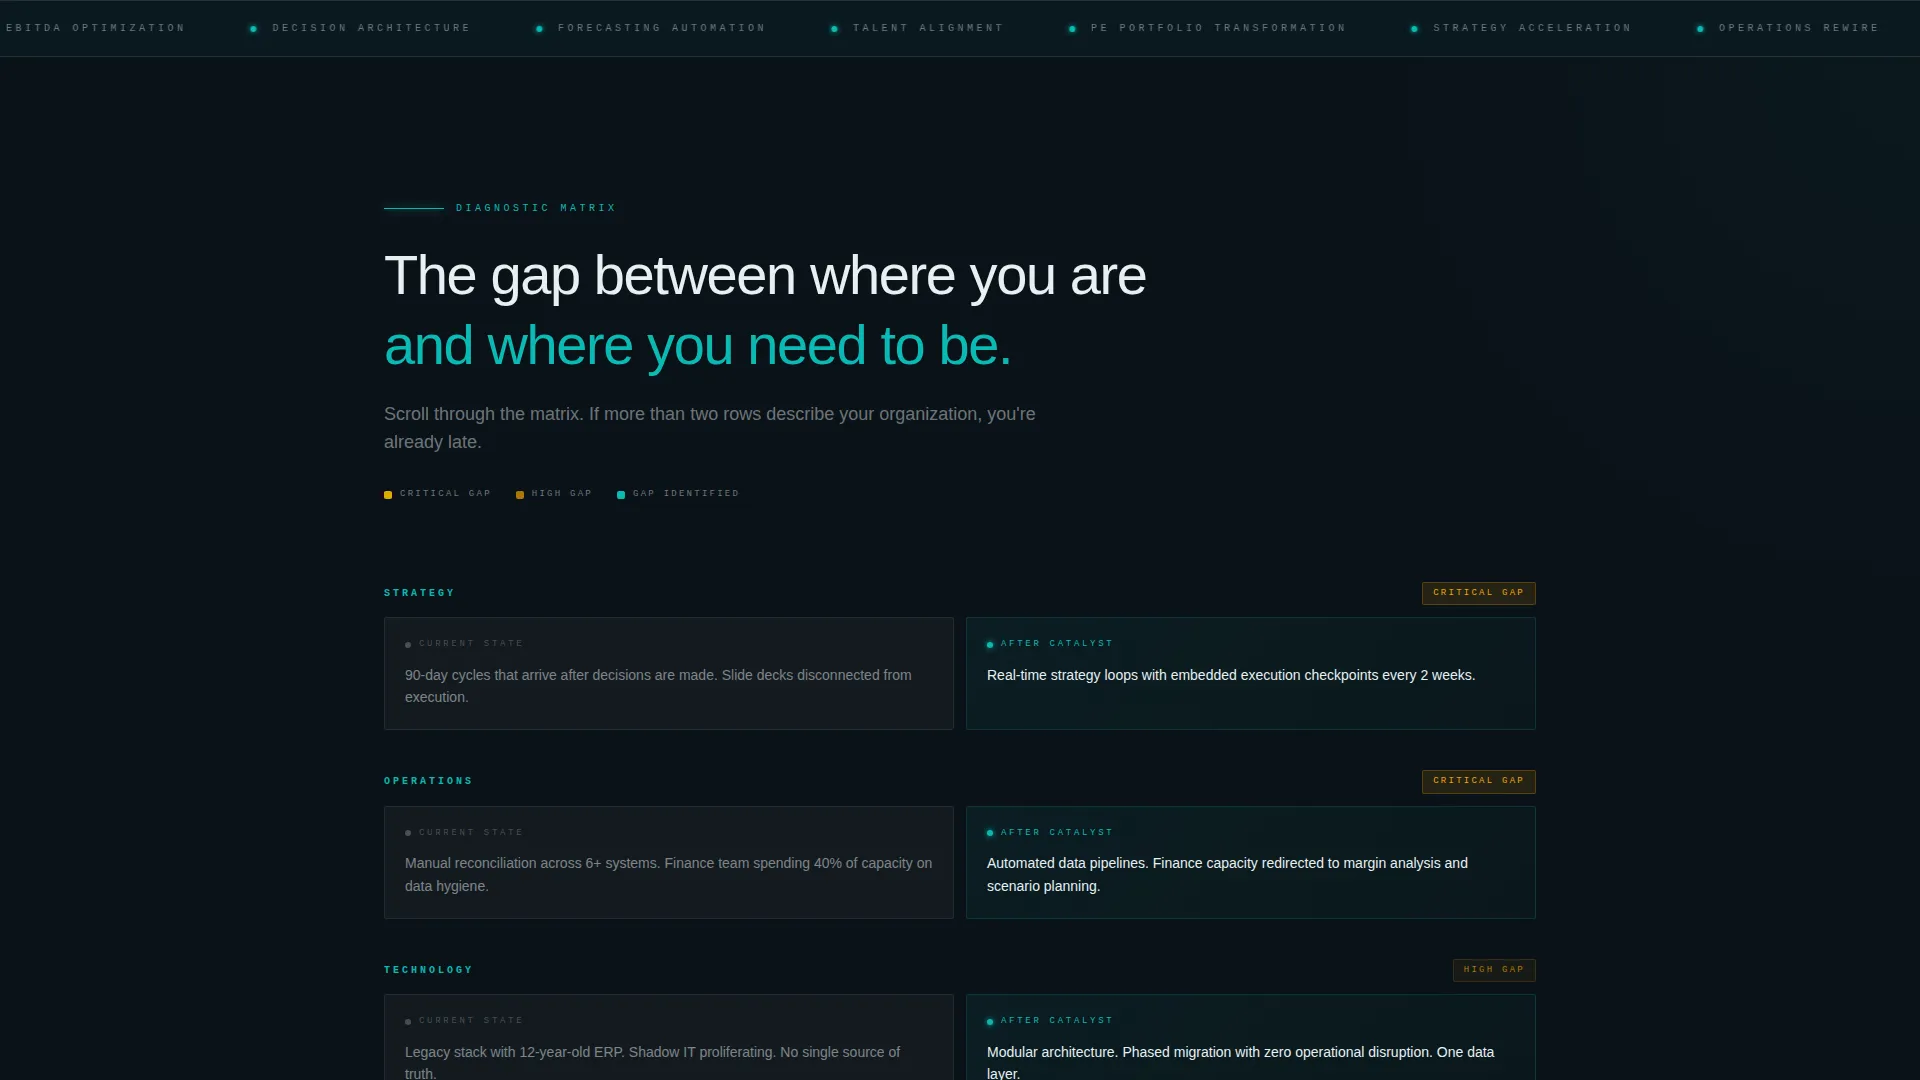Click the Operations row heading
This screenshot has height=1080, width=1920.
428,781
